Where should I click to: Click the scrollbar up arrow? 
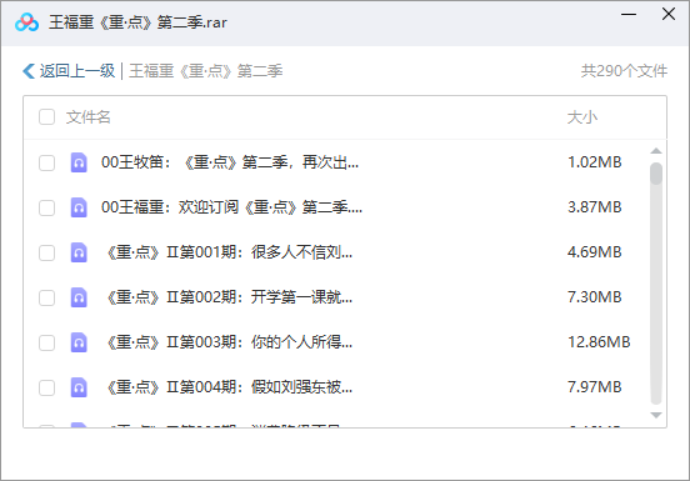(656, 151)
